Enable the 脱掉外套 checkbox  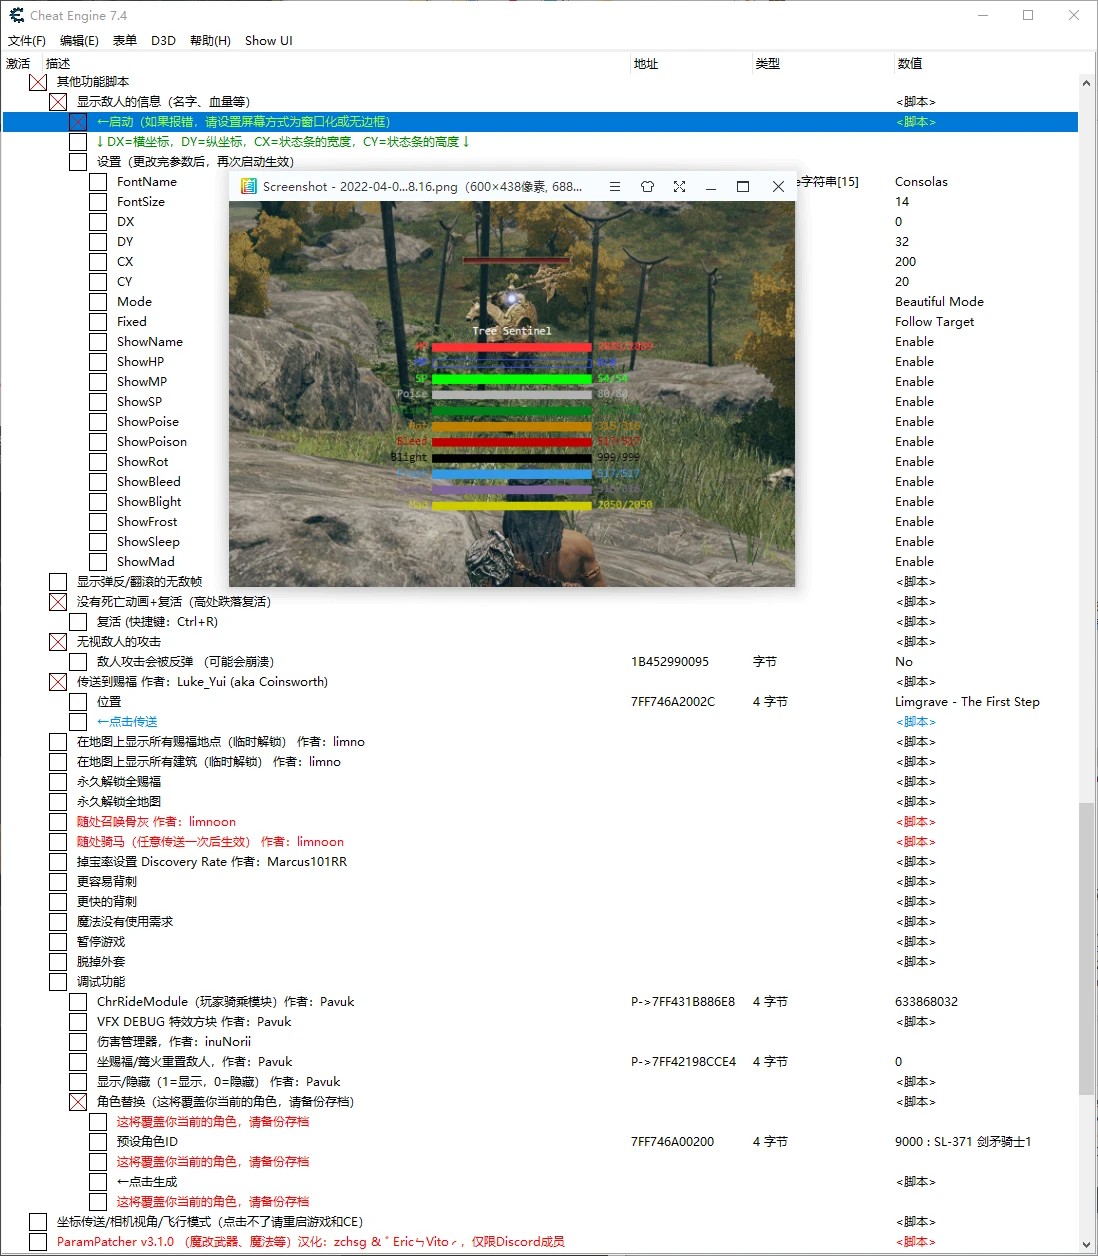(58, 962)
